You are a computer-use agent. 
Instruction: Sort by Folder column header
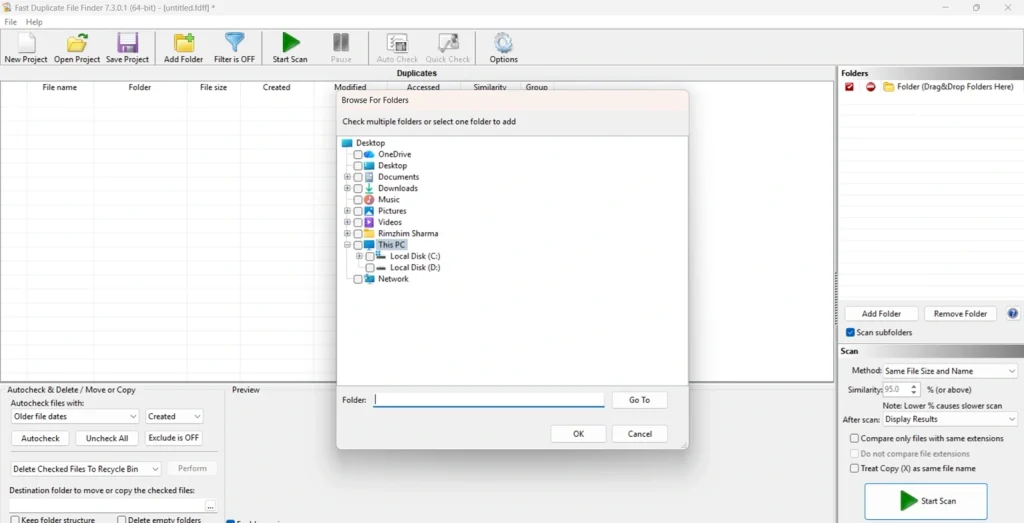140,87
